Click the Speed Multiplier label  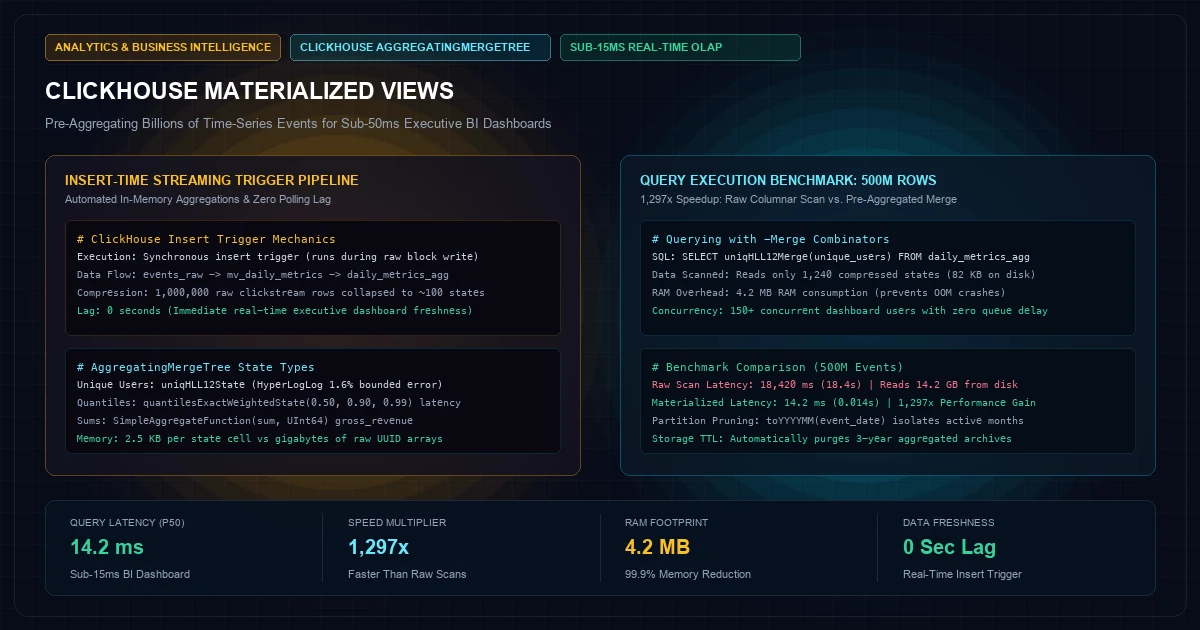click(397, 523)
